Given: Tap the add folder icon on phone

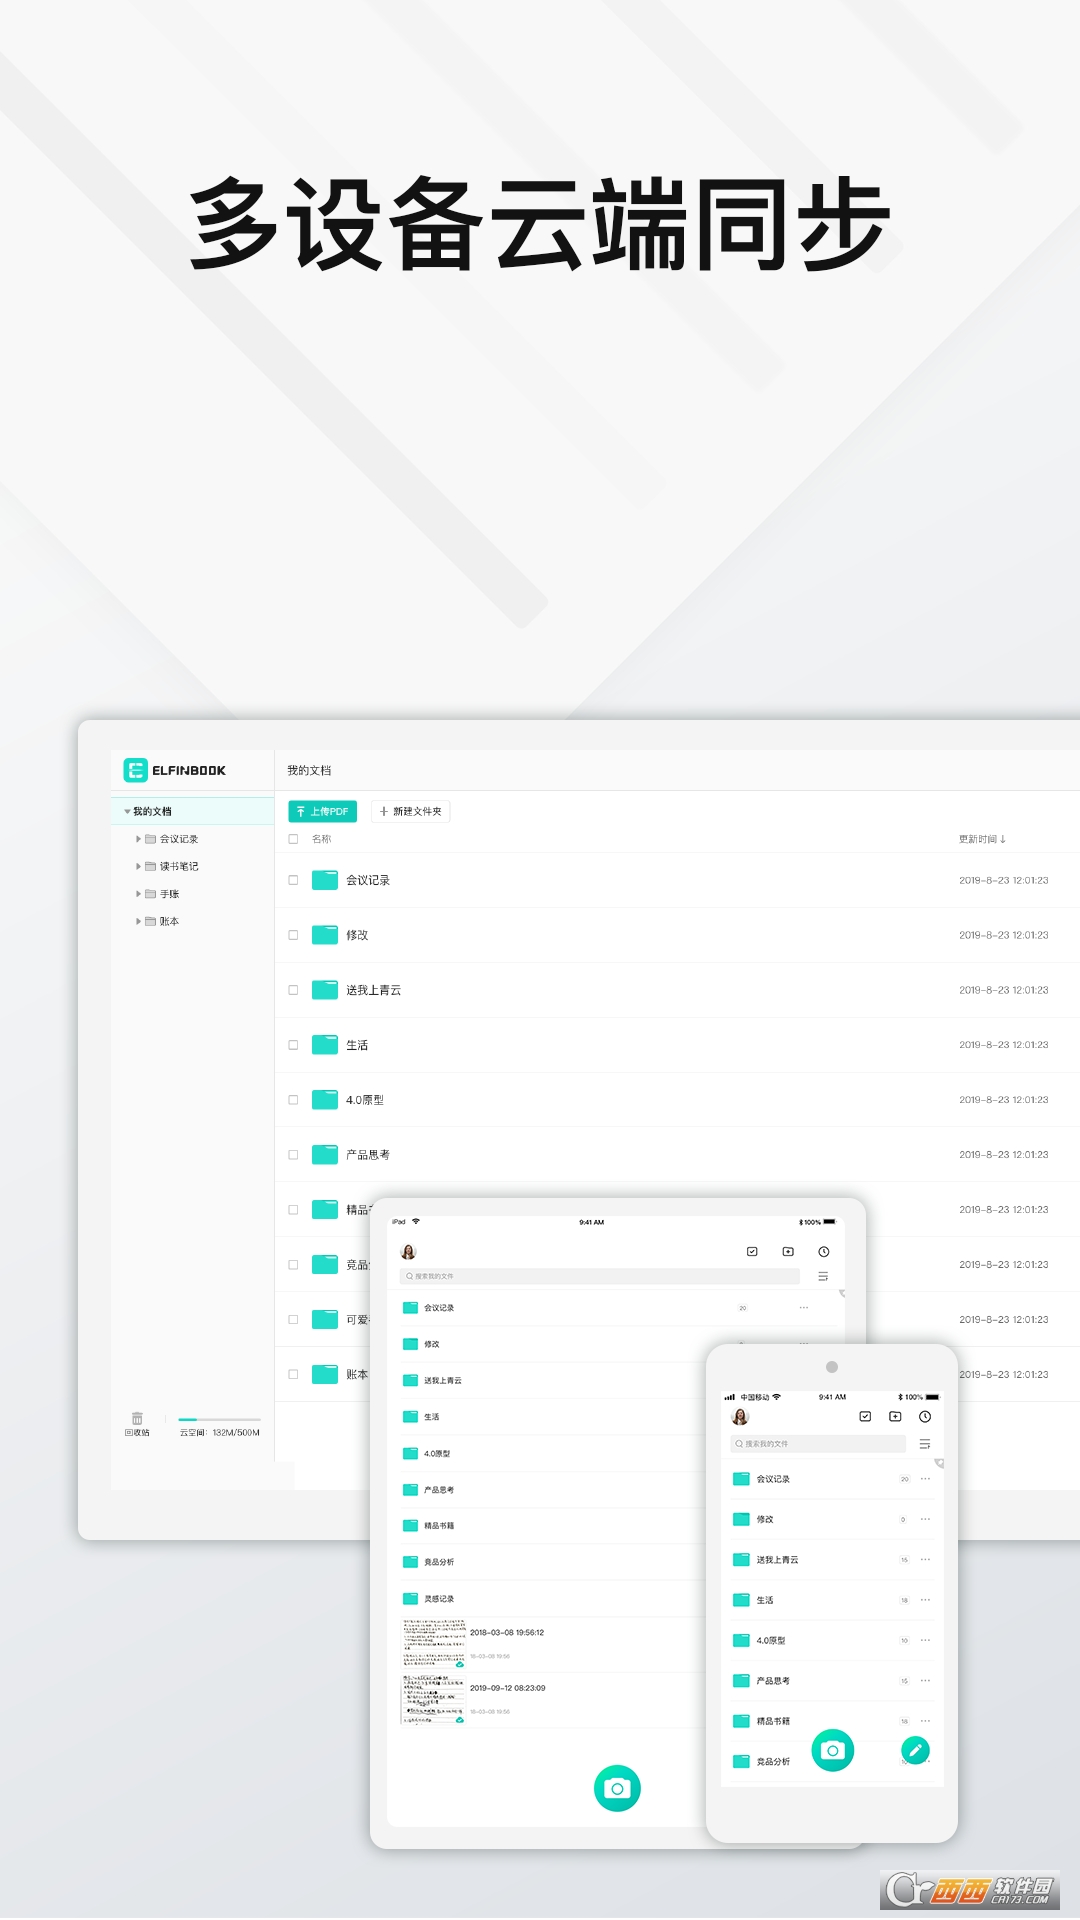Looking at the screenshot, I should tap(895, 1416).
